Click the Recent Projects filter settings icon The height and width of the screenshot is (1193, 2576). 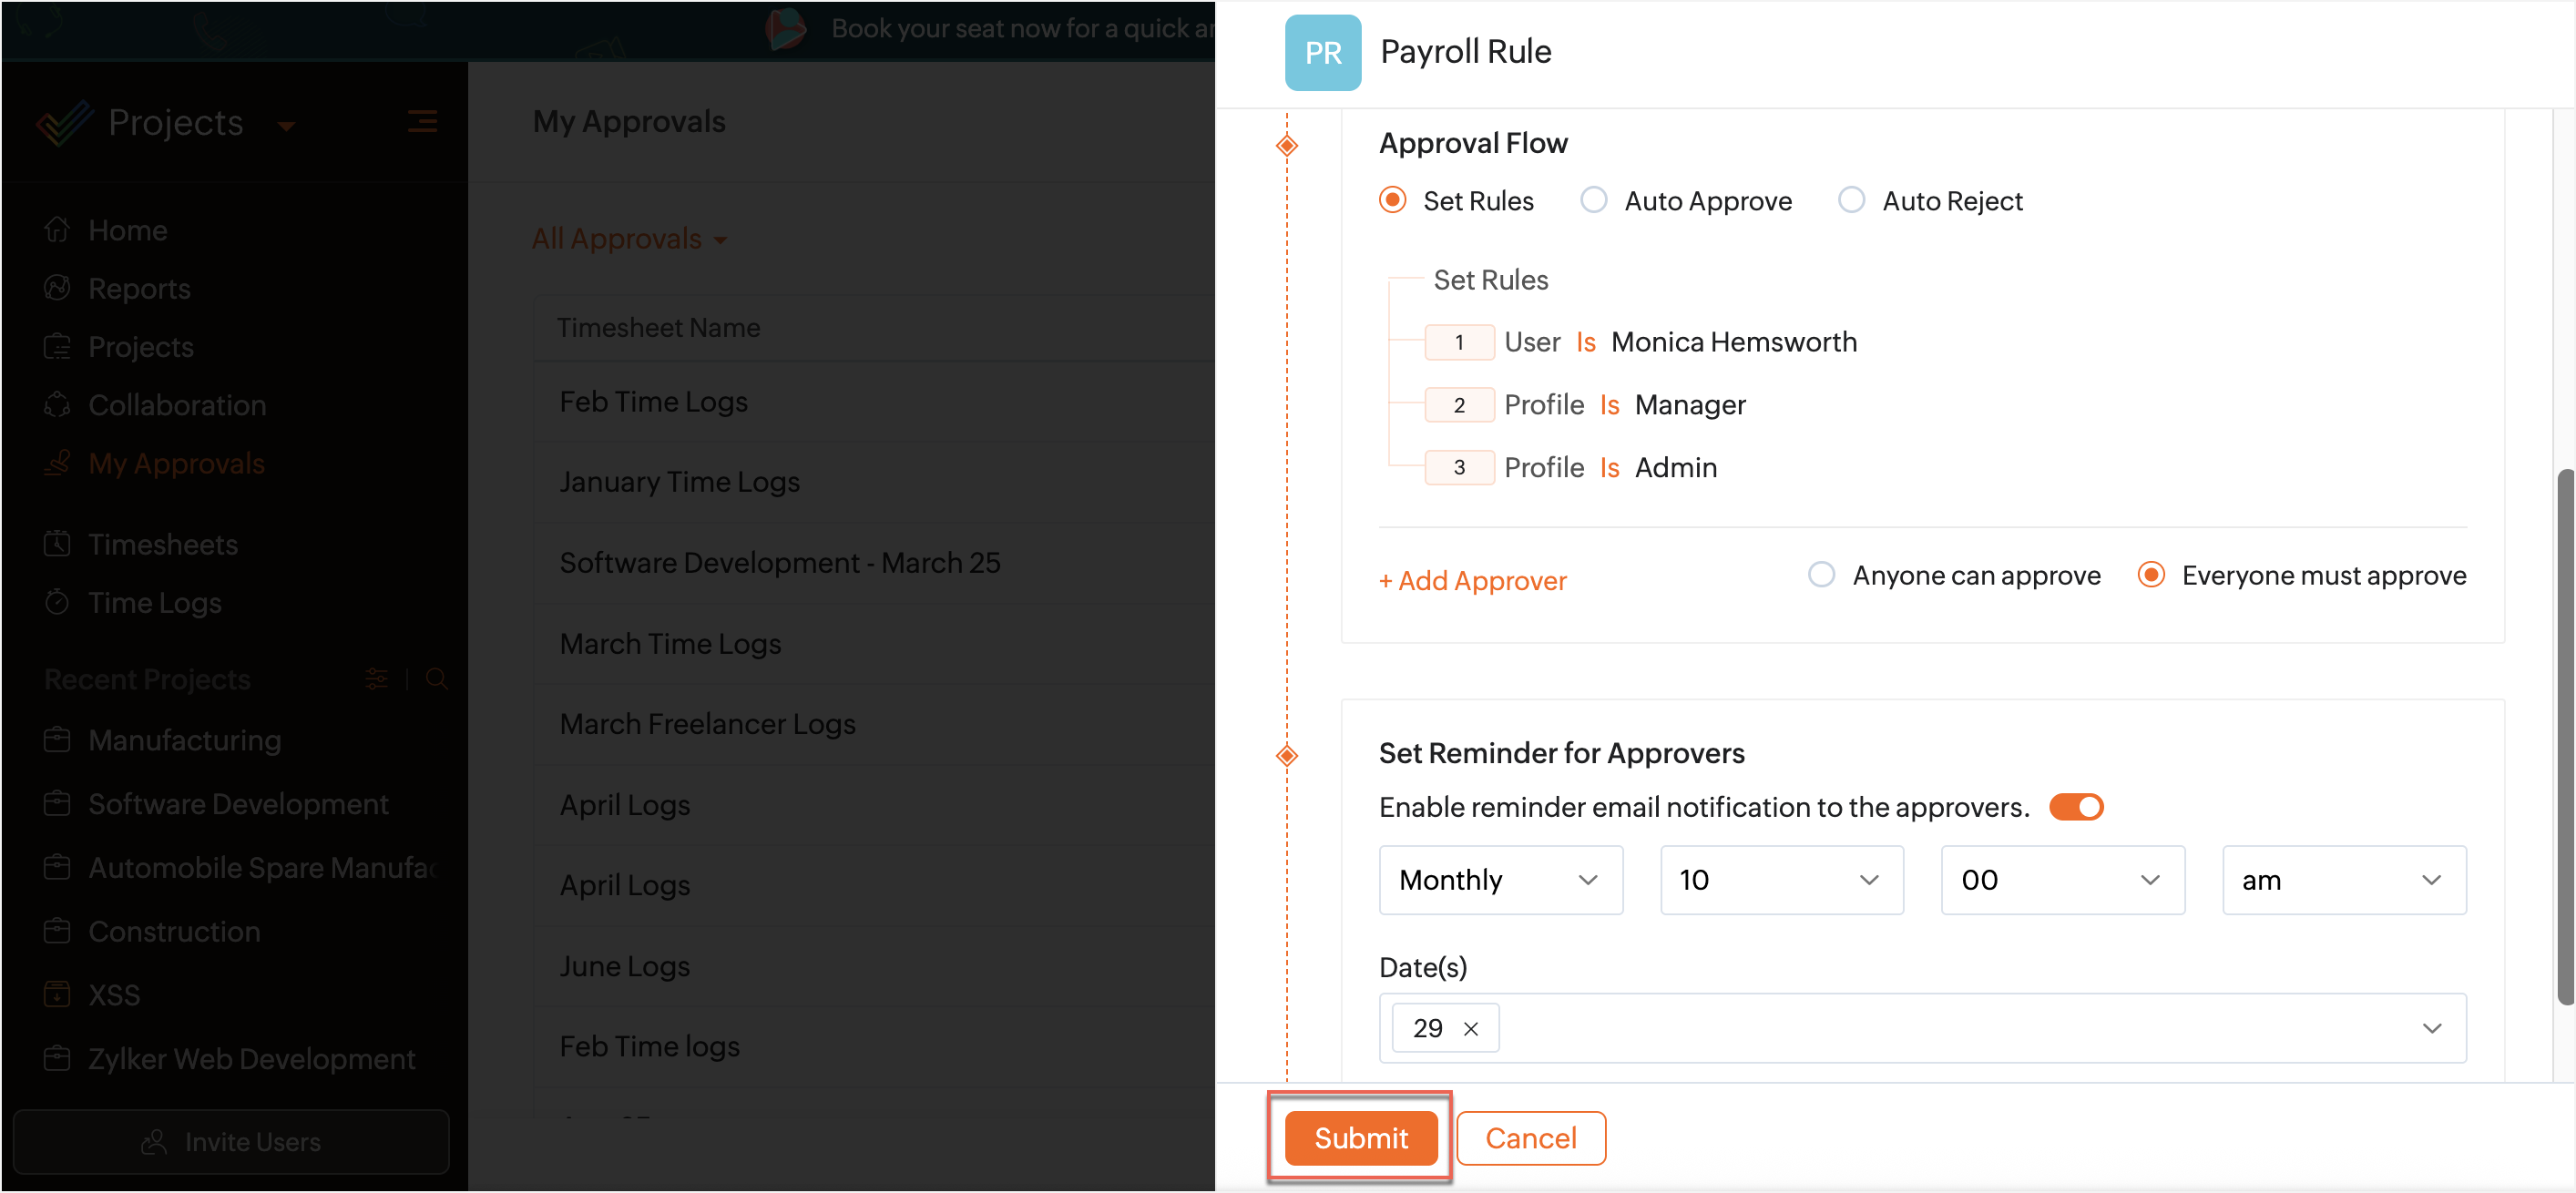(x=377, y=679)
